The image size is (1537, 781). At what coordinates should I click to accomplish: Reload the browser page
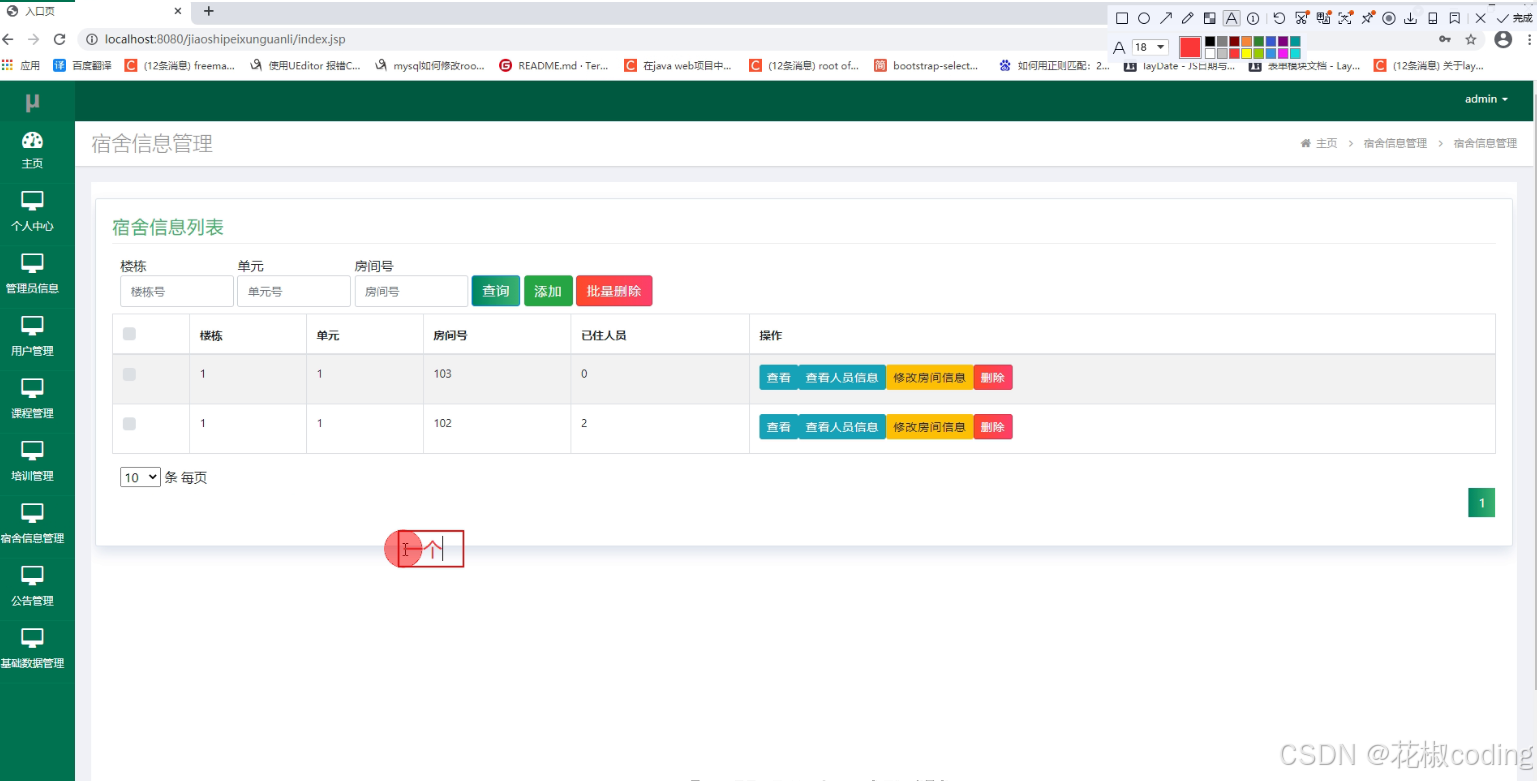tap(60, 39)
